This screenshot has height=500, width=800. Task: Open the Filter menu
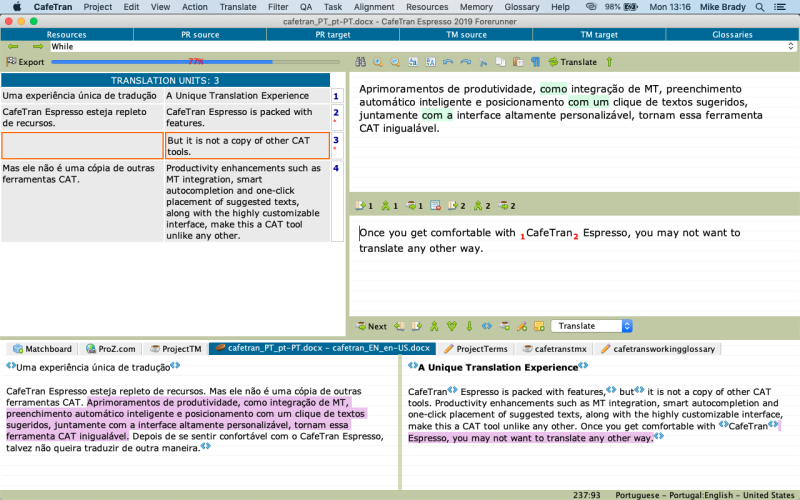coord(278,7)
